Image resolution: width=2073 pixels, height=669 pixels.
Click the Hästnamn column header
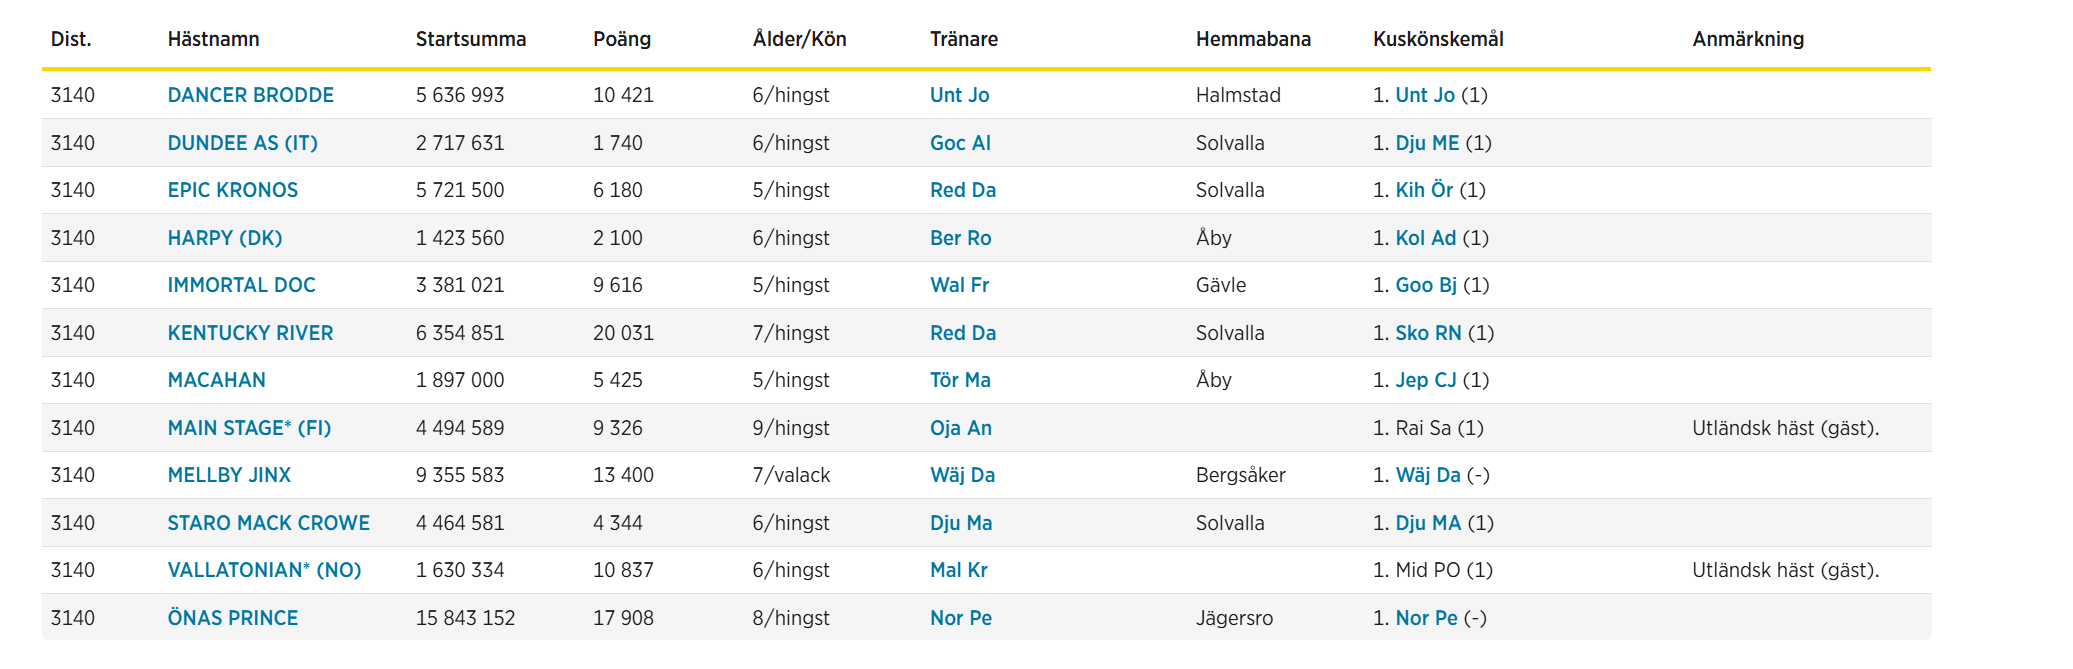pos(213,39)
